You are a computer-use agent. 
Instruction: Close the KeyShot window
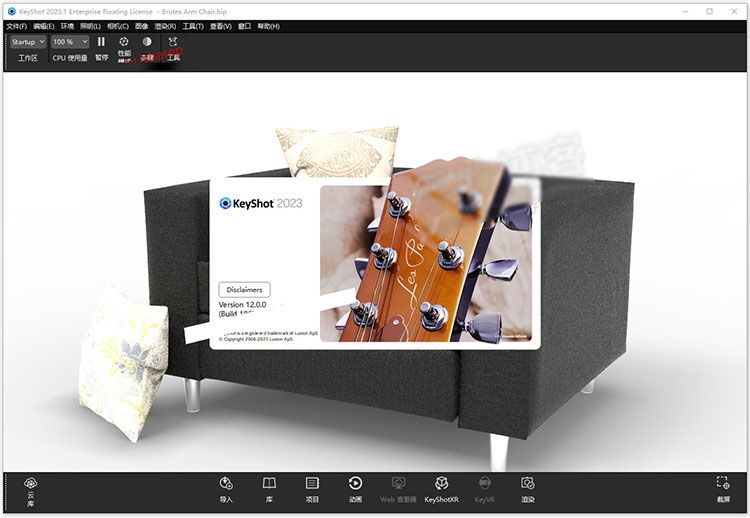point(734,11)
